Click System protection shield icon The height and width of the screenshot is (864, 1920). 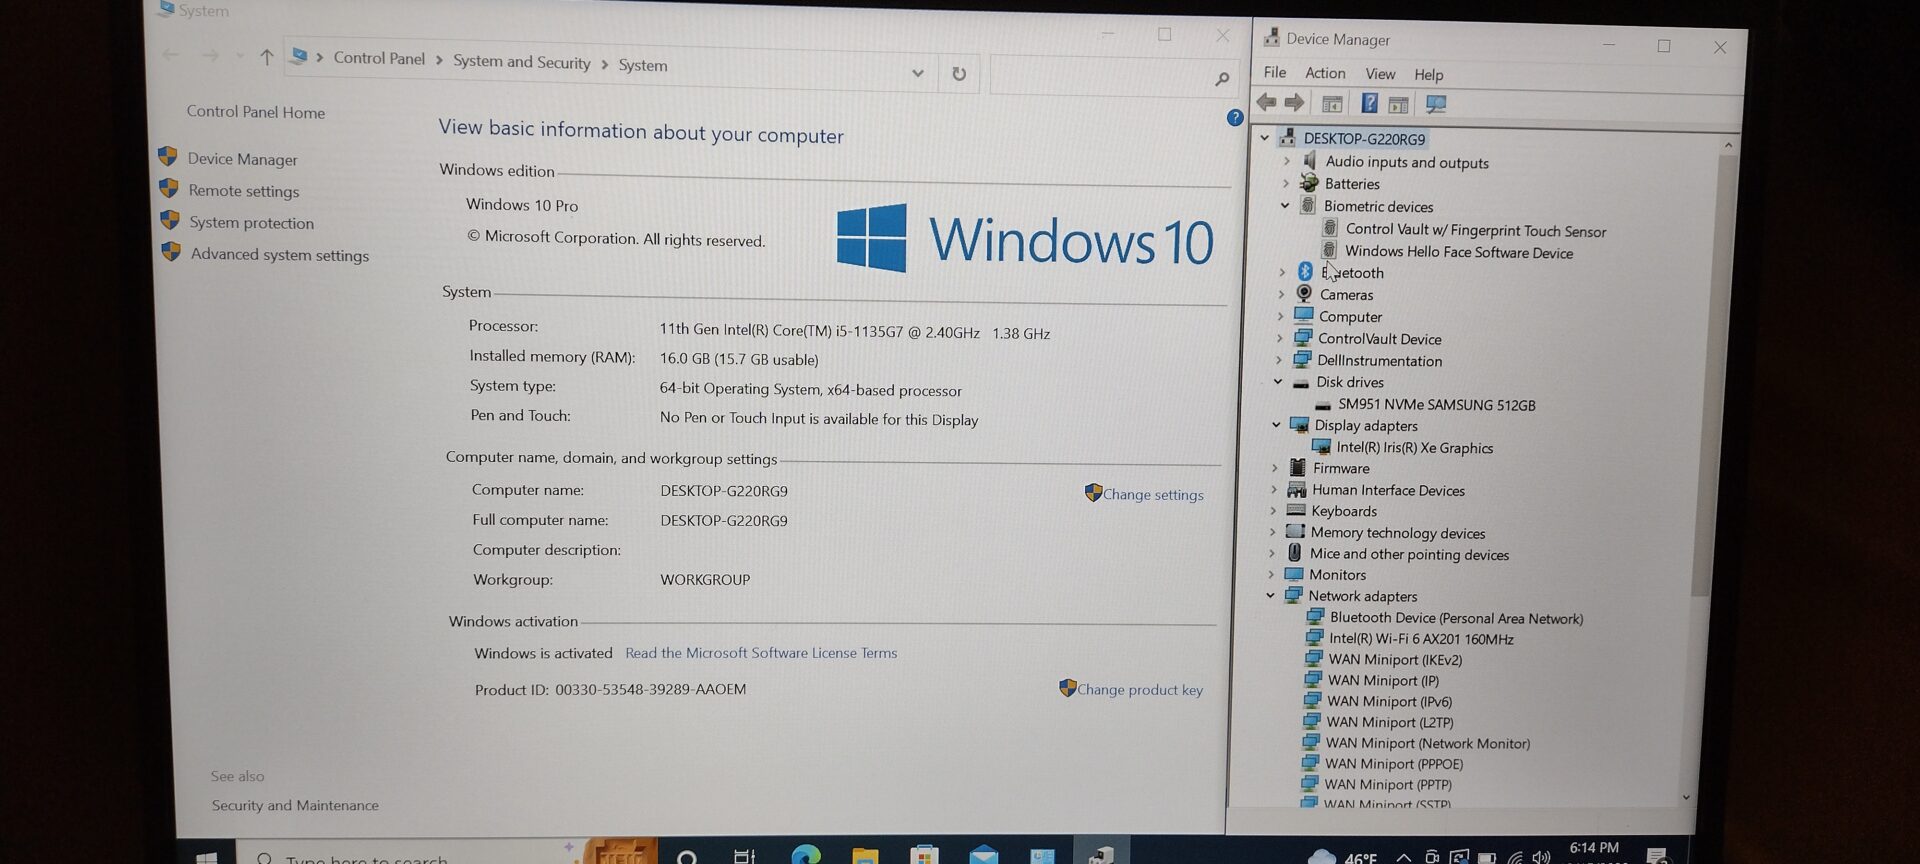(170, 221)
